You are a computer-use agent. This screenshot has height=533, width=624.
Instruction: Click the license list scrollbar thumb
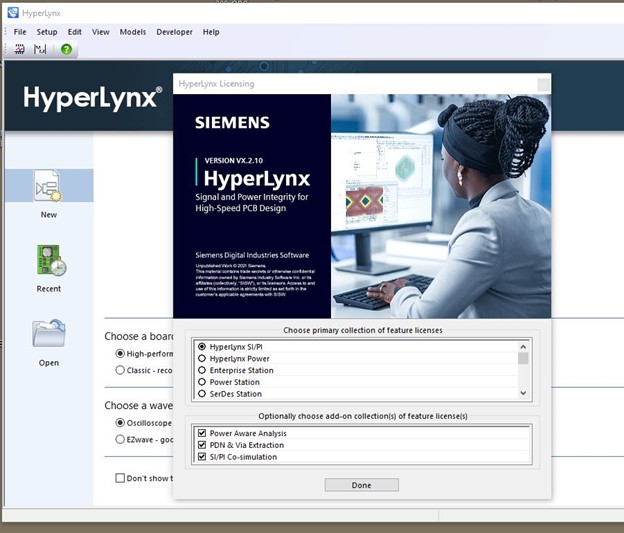[x=523, y=358]
